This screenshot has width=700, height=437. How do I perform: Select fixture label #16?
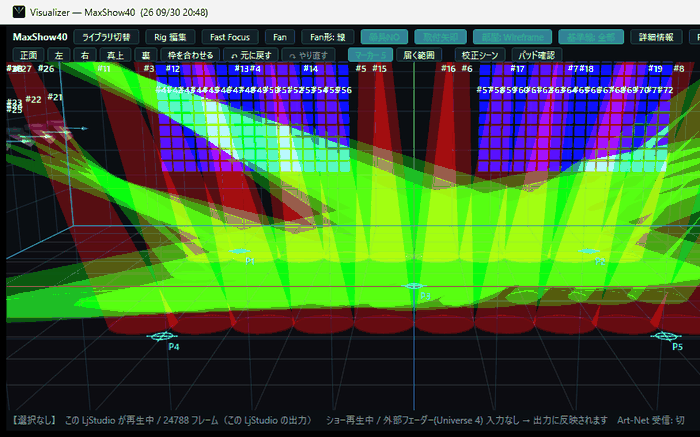tap(448, 69)
